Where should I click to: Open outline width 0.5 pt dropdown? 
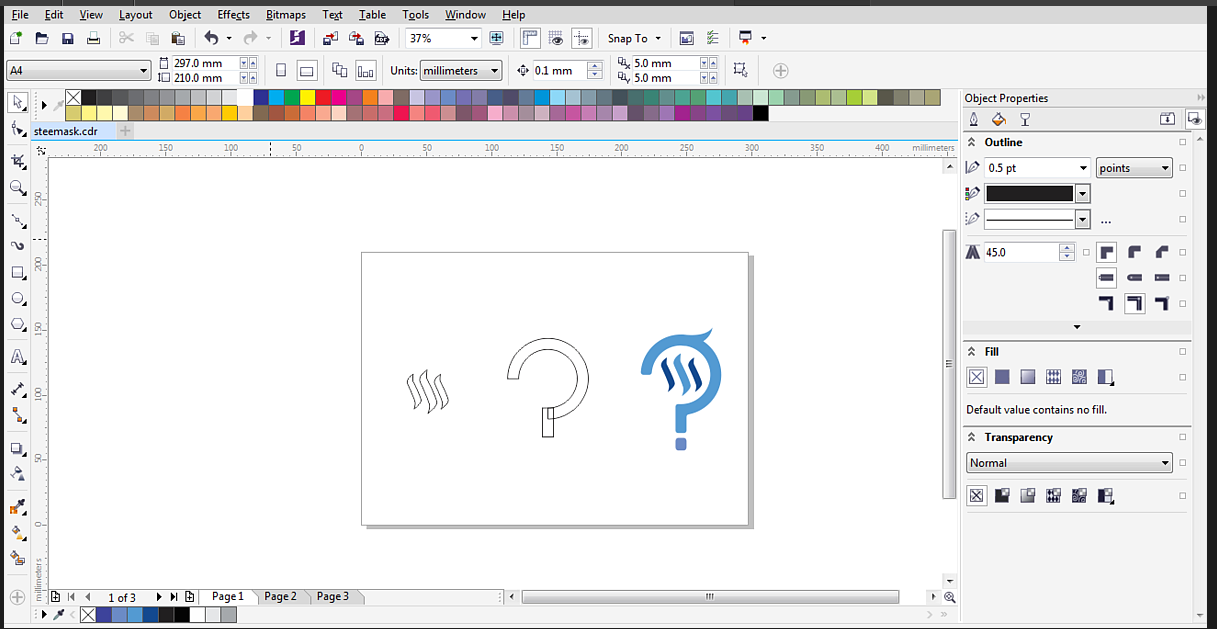(x=1083, y=168)
